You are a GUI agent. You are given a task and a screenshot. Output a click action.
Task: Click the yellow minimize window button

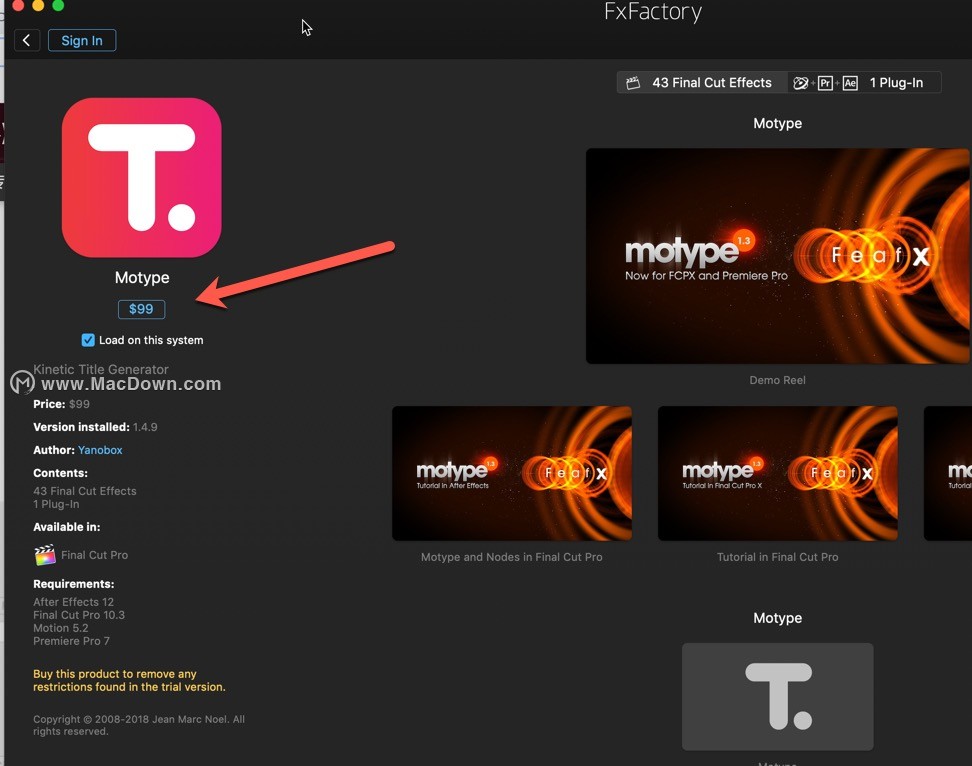(38, 5)
